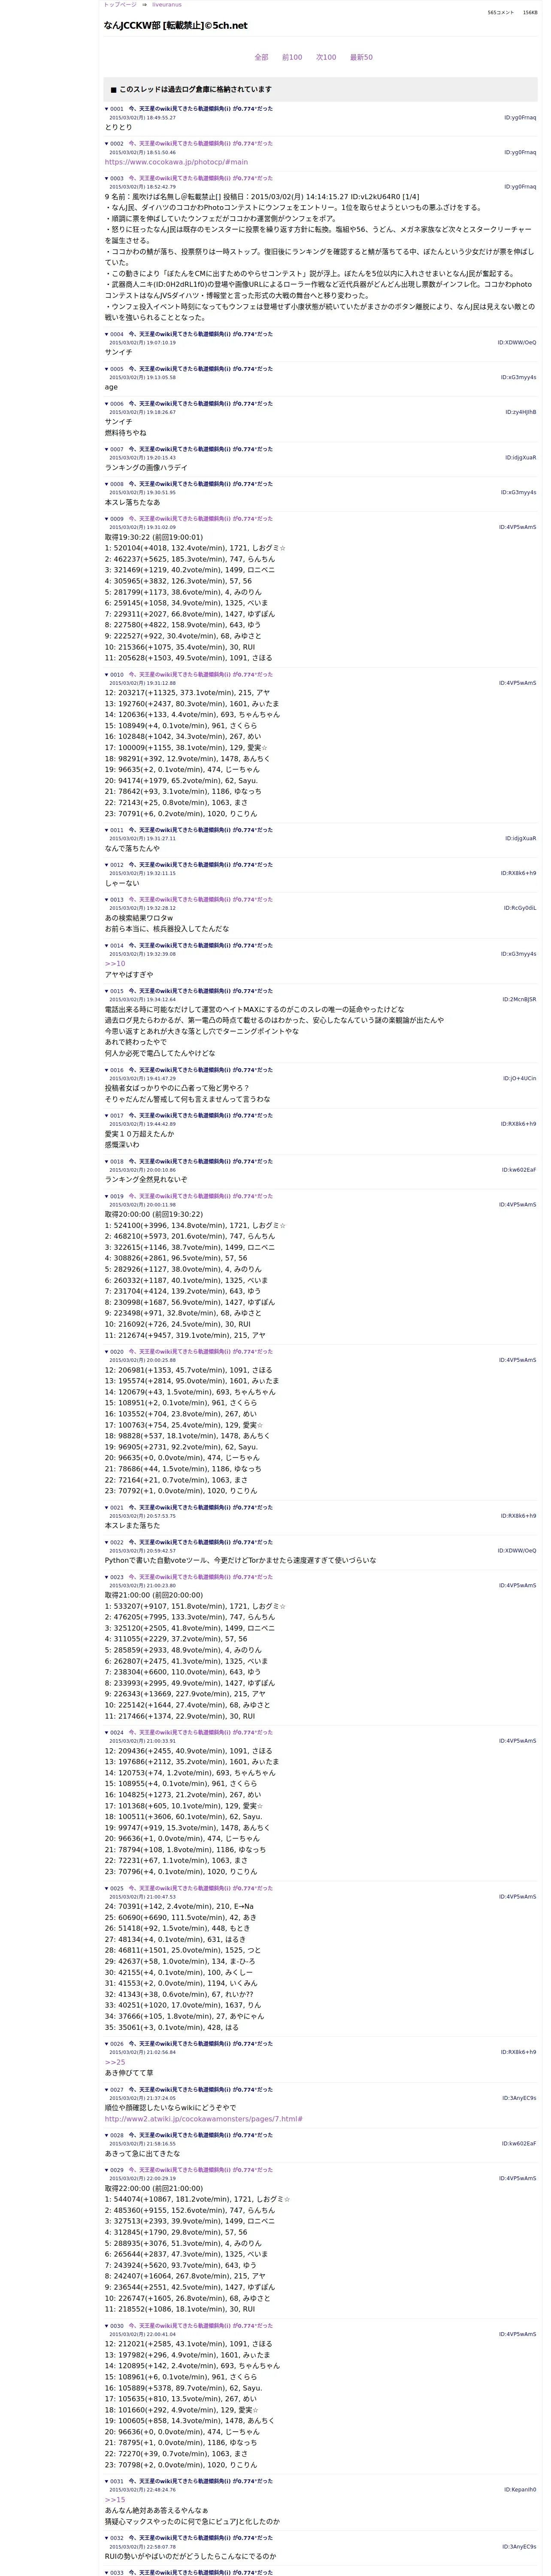Expand the menu triangle of post 0029

[107, 2170]
